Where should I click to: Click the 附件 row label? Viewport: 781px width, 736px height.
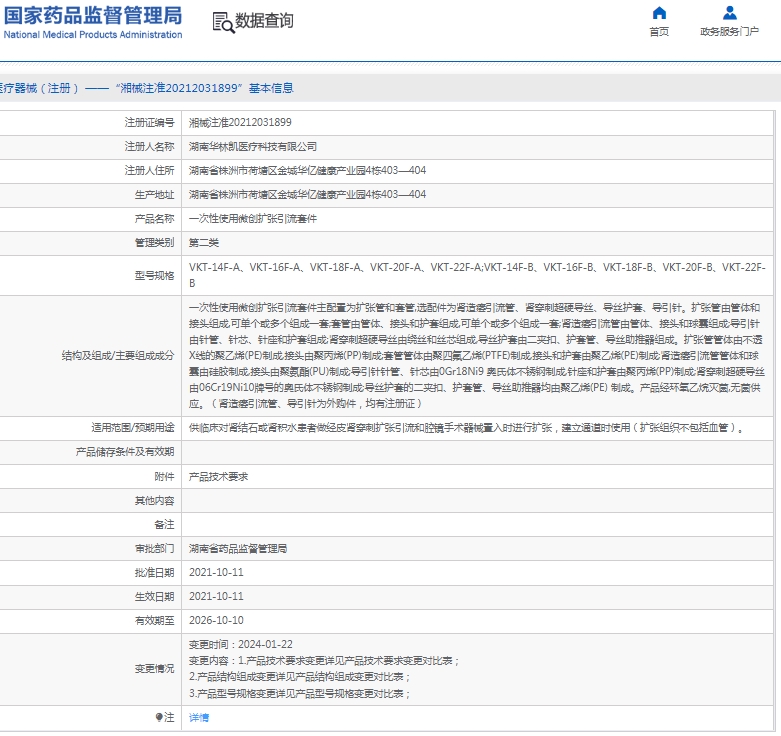tap(164, 477)
